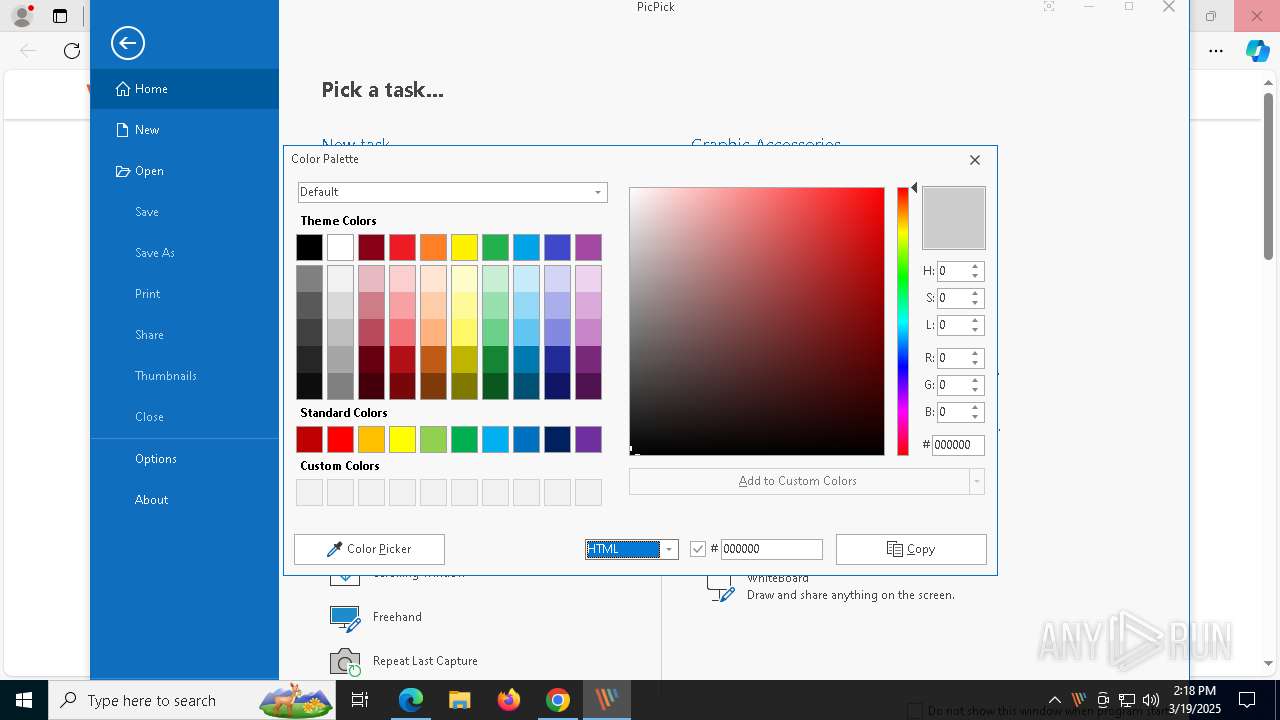Click Add to Custom Colors button
1280x720 pixels.
(798, 481)
